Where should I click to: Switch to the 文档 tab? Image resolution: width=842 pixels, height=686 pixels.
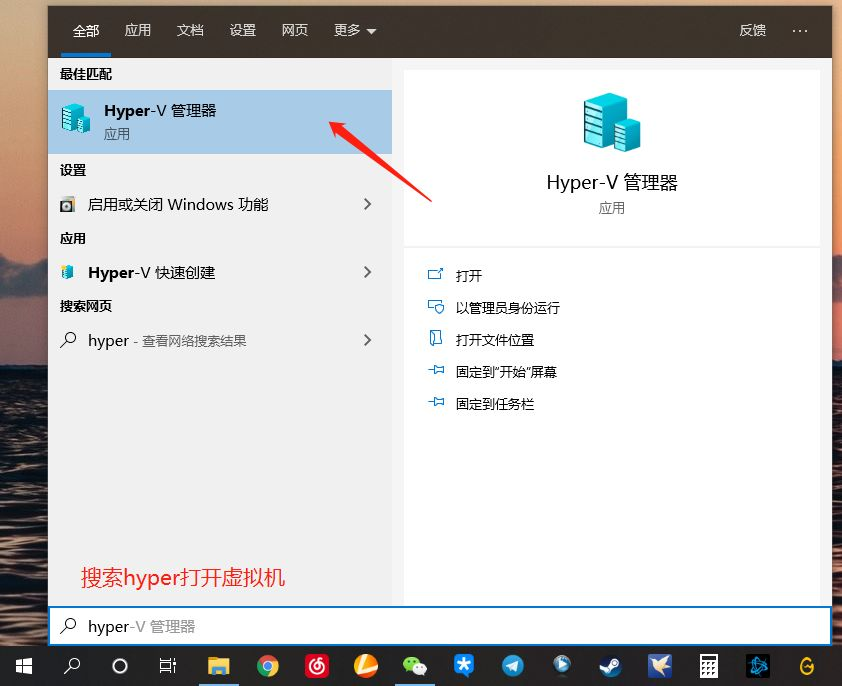190,30
